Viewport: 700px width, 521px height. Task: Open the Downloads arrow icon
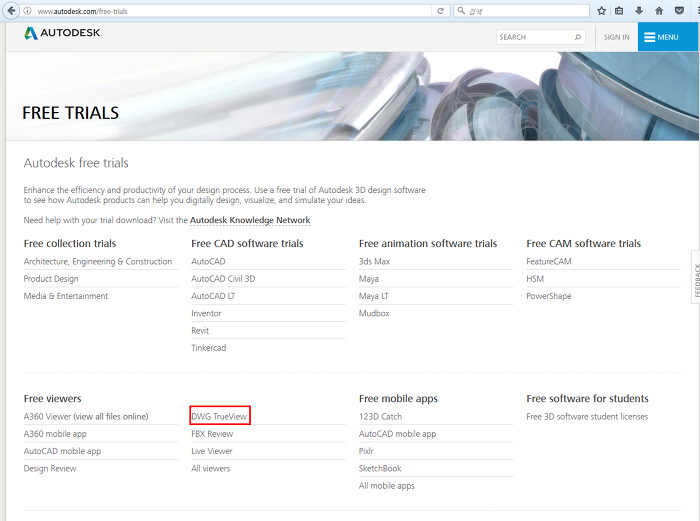tap(639, 11)
